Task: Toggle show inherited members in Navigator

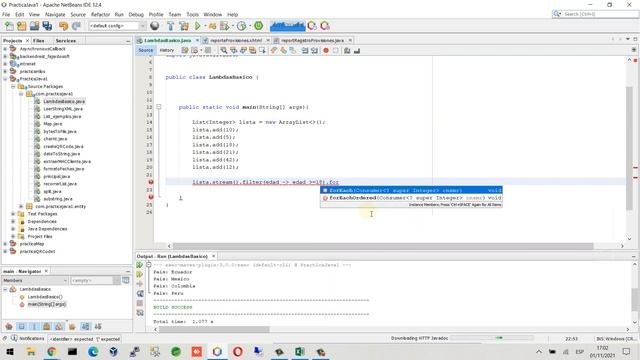Action: 9,327
